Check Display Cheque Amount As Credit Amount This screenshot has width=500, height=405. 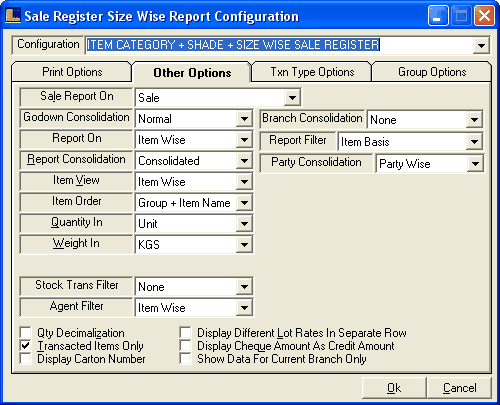point(185,346)
